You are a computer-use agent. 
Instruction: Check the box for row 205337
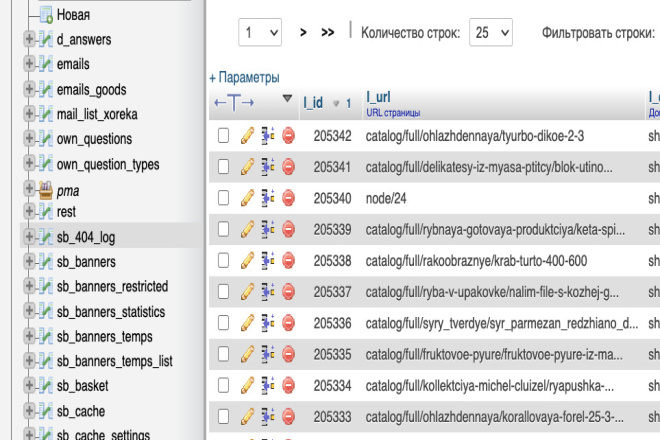tap(224, 291)
